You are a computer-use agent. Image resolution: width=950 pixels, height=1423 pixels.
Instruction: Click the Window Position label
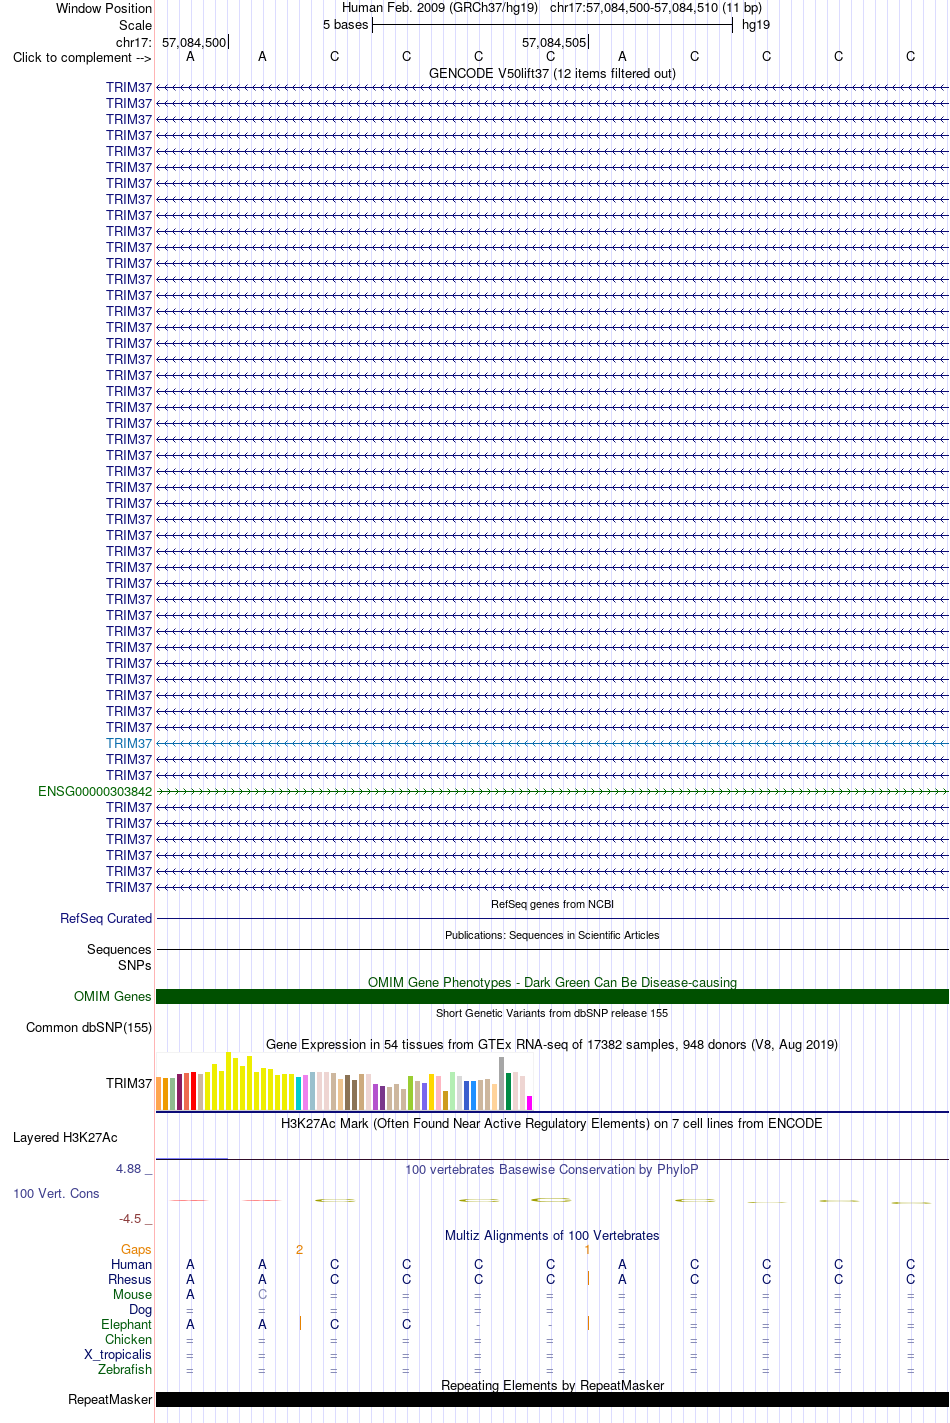(104, 8)
